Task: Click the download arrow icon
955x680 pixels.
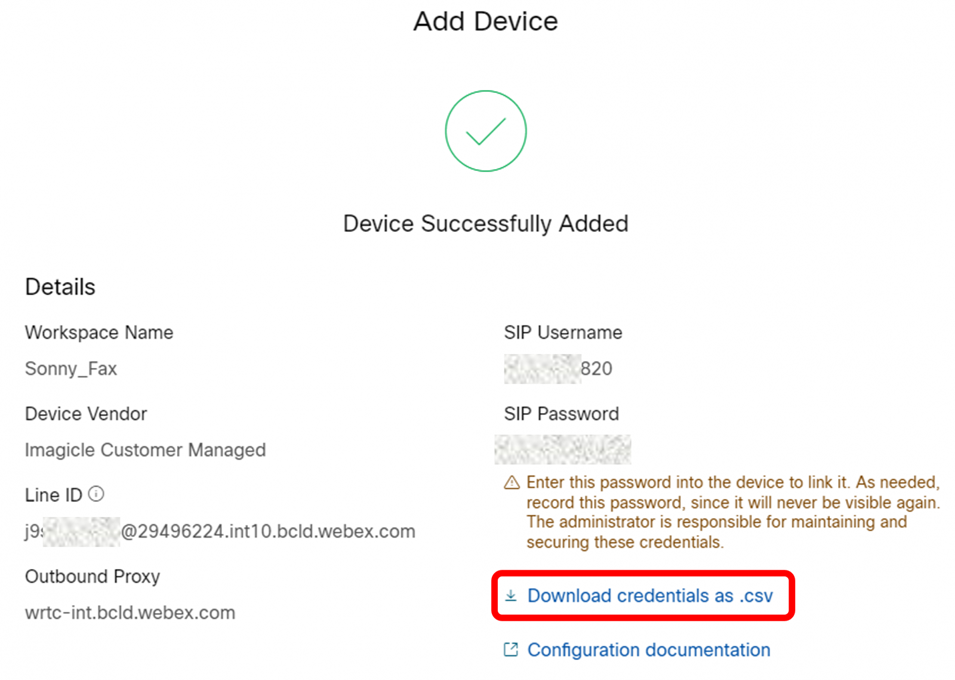Action: click(511, 596)
